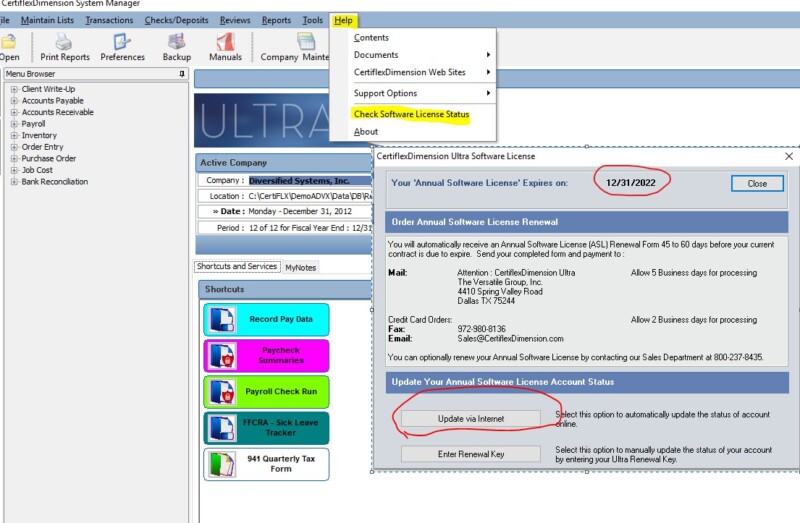Image resolution: width=800 pixels, height=523 pixels.
Task: Pin the Menu Browser panel
Action: click(x=182, y=74)
